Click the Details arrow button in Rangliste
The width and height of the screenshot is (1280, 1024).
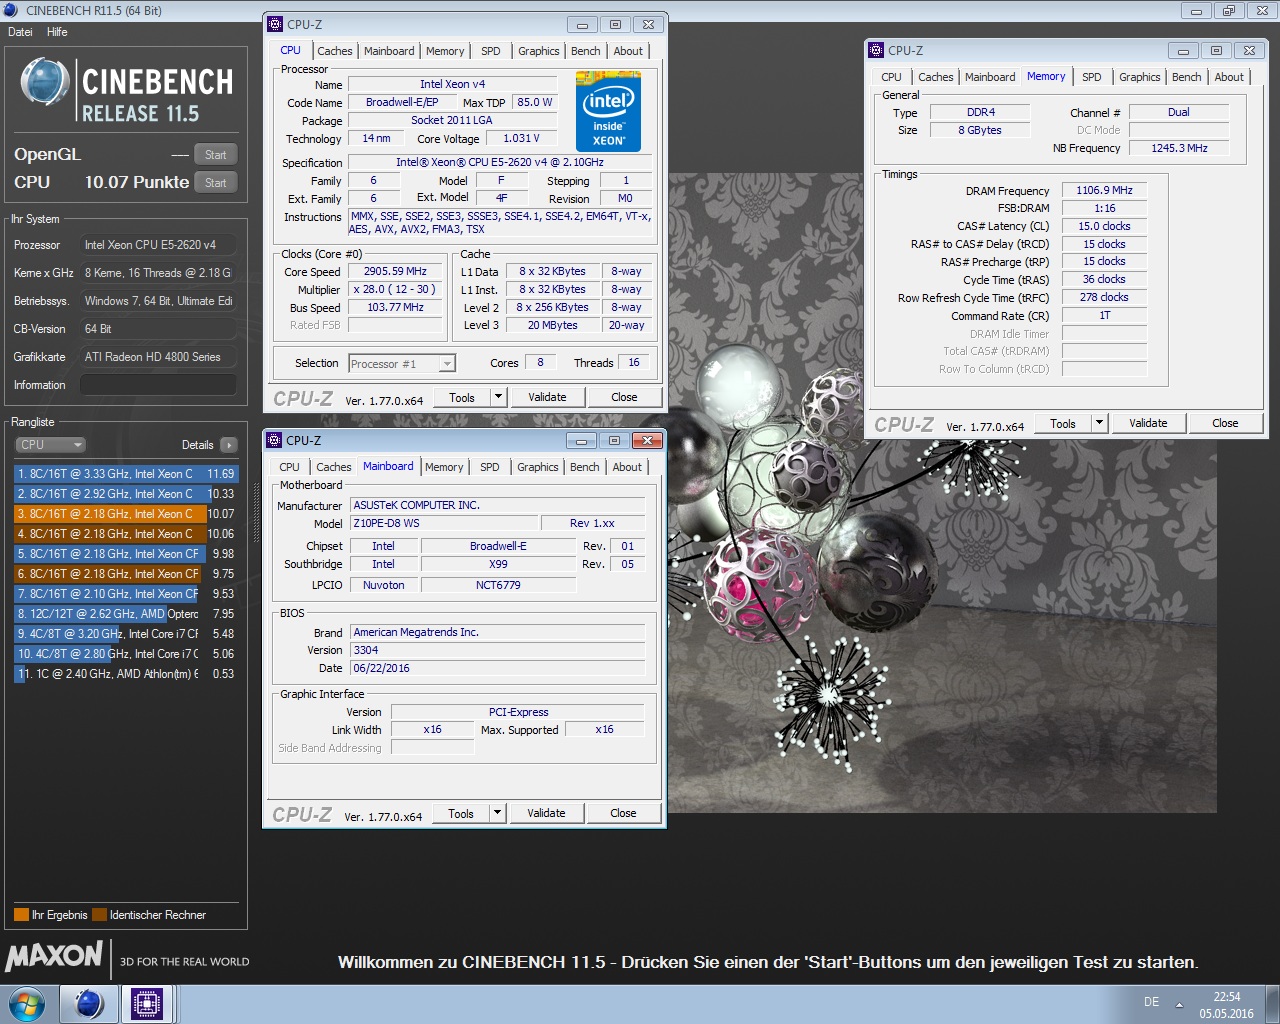[229, 445]
